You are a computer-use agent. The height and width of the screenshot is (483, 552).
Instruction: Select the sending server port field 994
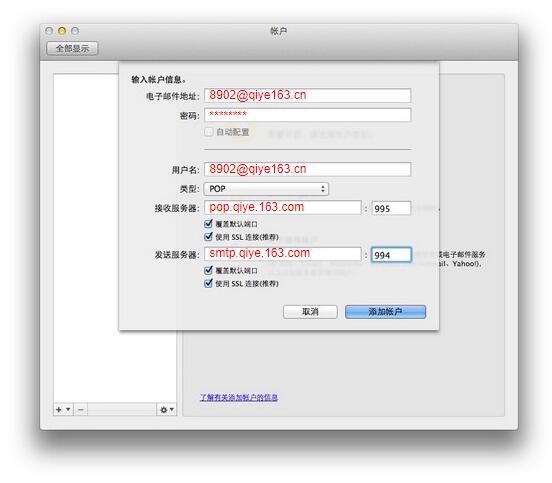coord(391,255)
